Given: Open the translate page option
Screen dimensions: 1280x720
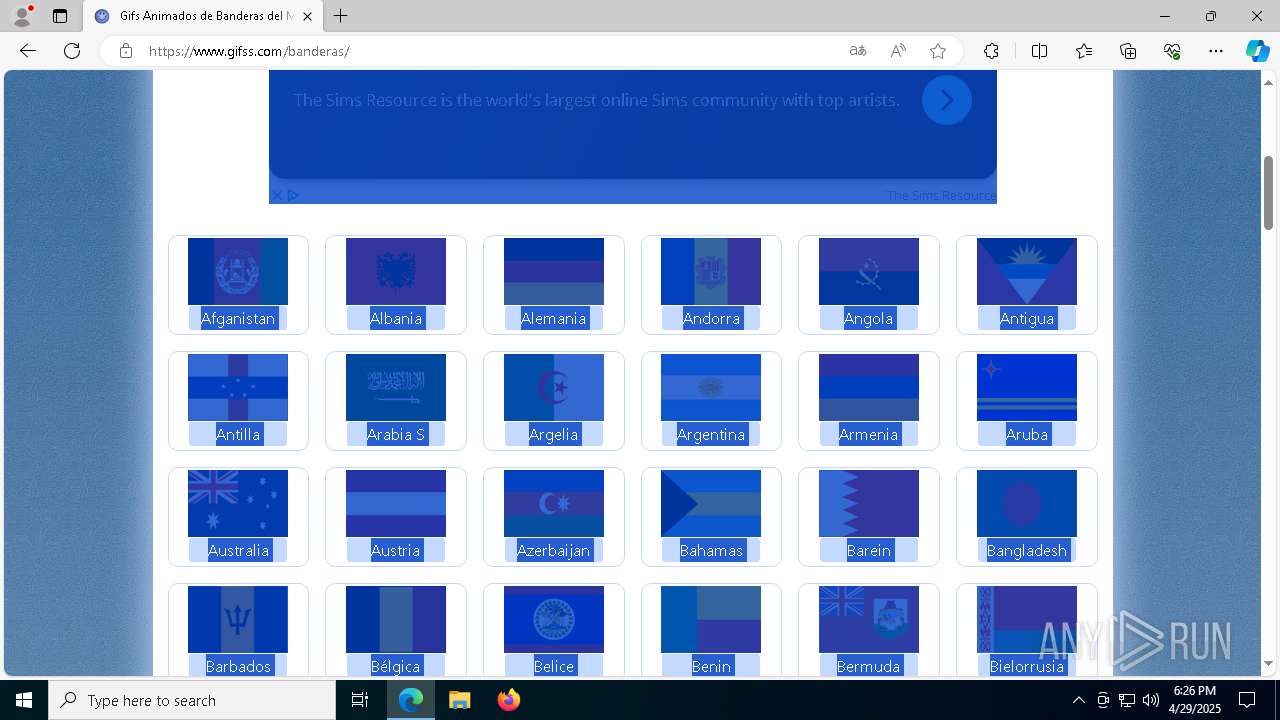Looking at the screenshot, I should pyautogui.click(x=858, y=51).
